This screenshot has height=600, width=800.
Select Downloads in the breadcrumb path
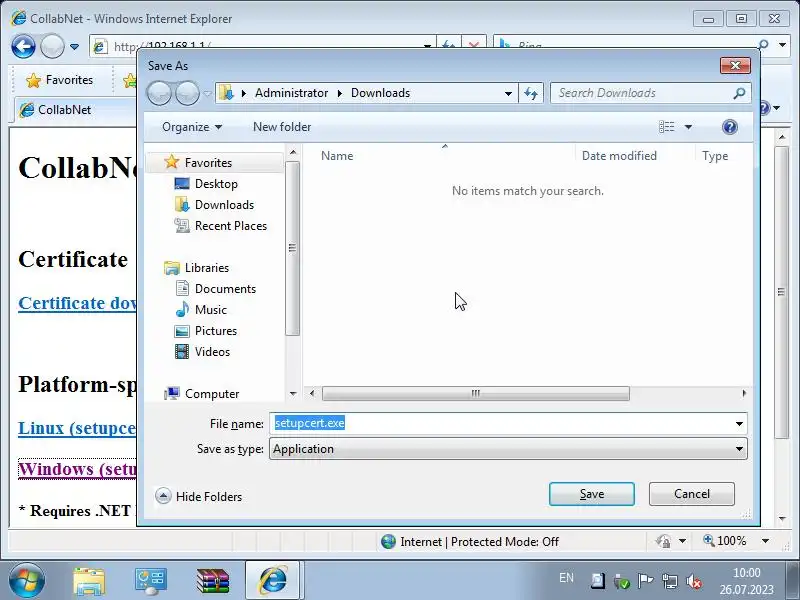381,93
